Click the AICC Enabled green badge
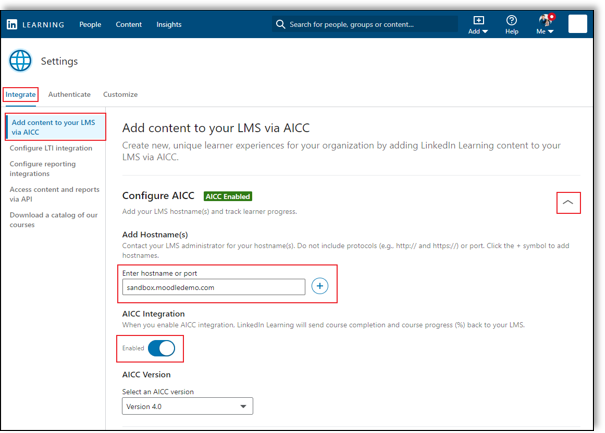The image size is (605, 433). [228, 196]
